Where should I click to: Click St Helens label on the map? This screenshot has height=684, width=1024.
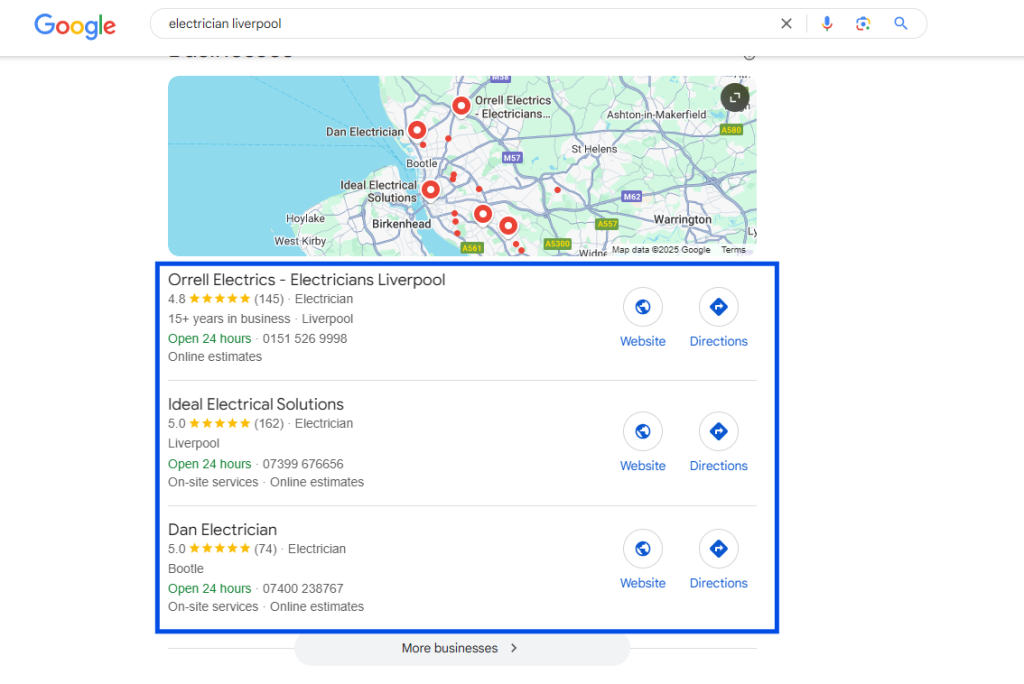point(594,149)
